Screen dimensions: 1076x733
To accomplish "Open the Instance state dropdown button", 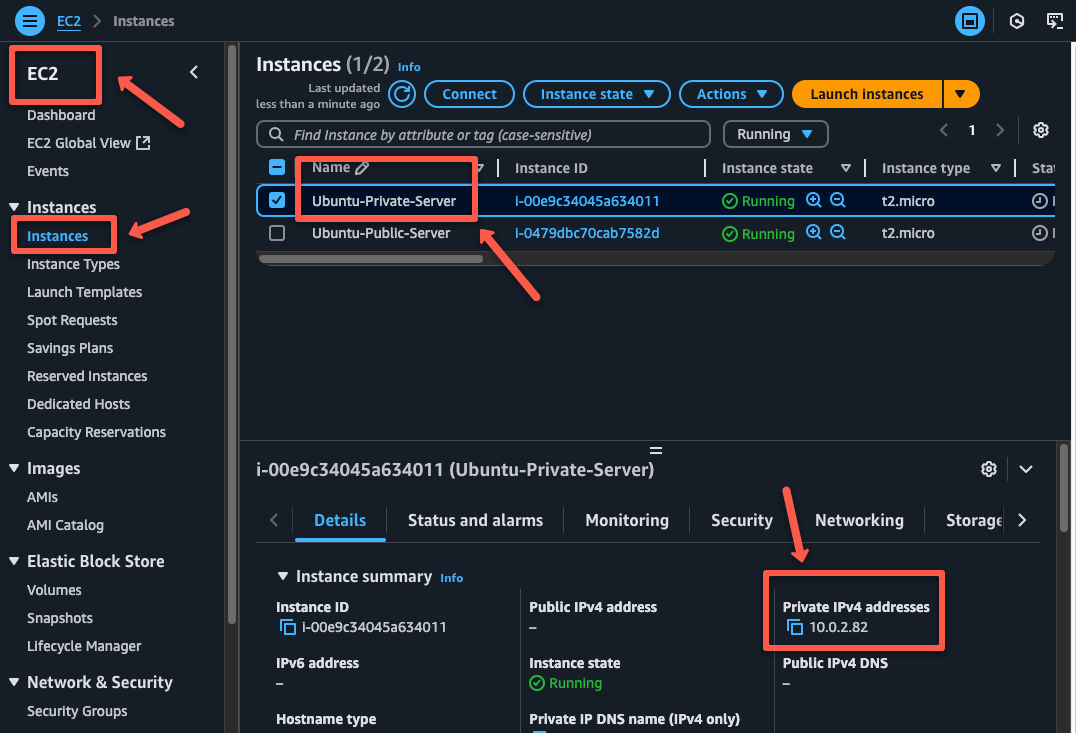I will click(x=596, y=94).
